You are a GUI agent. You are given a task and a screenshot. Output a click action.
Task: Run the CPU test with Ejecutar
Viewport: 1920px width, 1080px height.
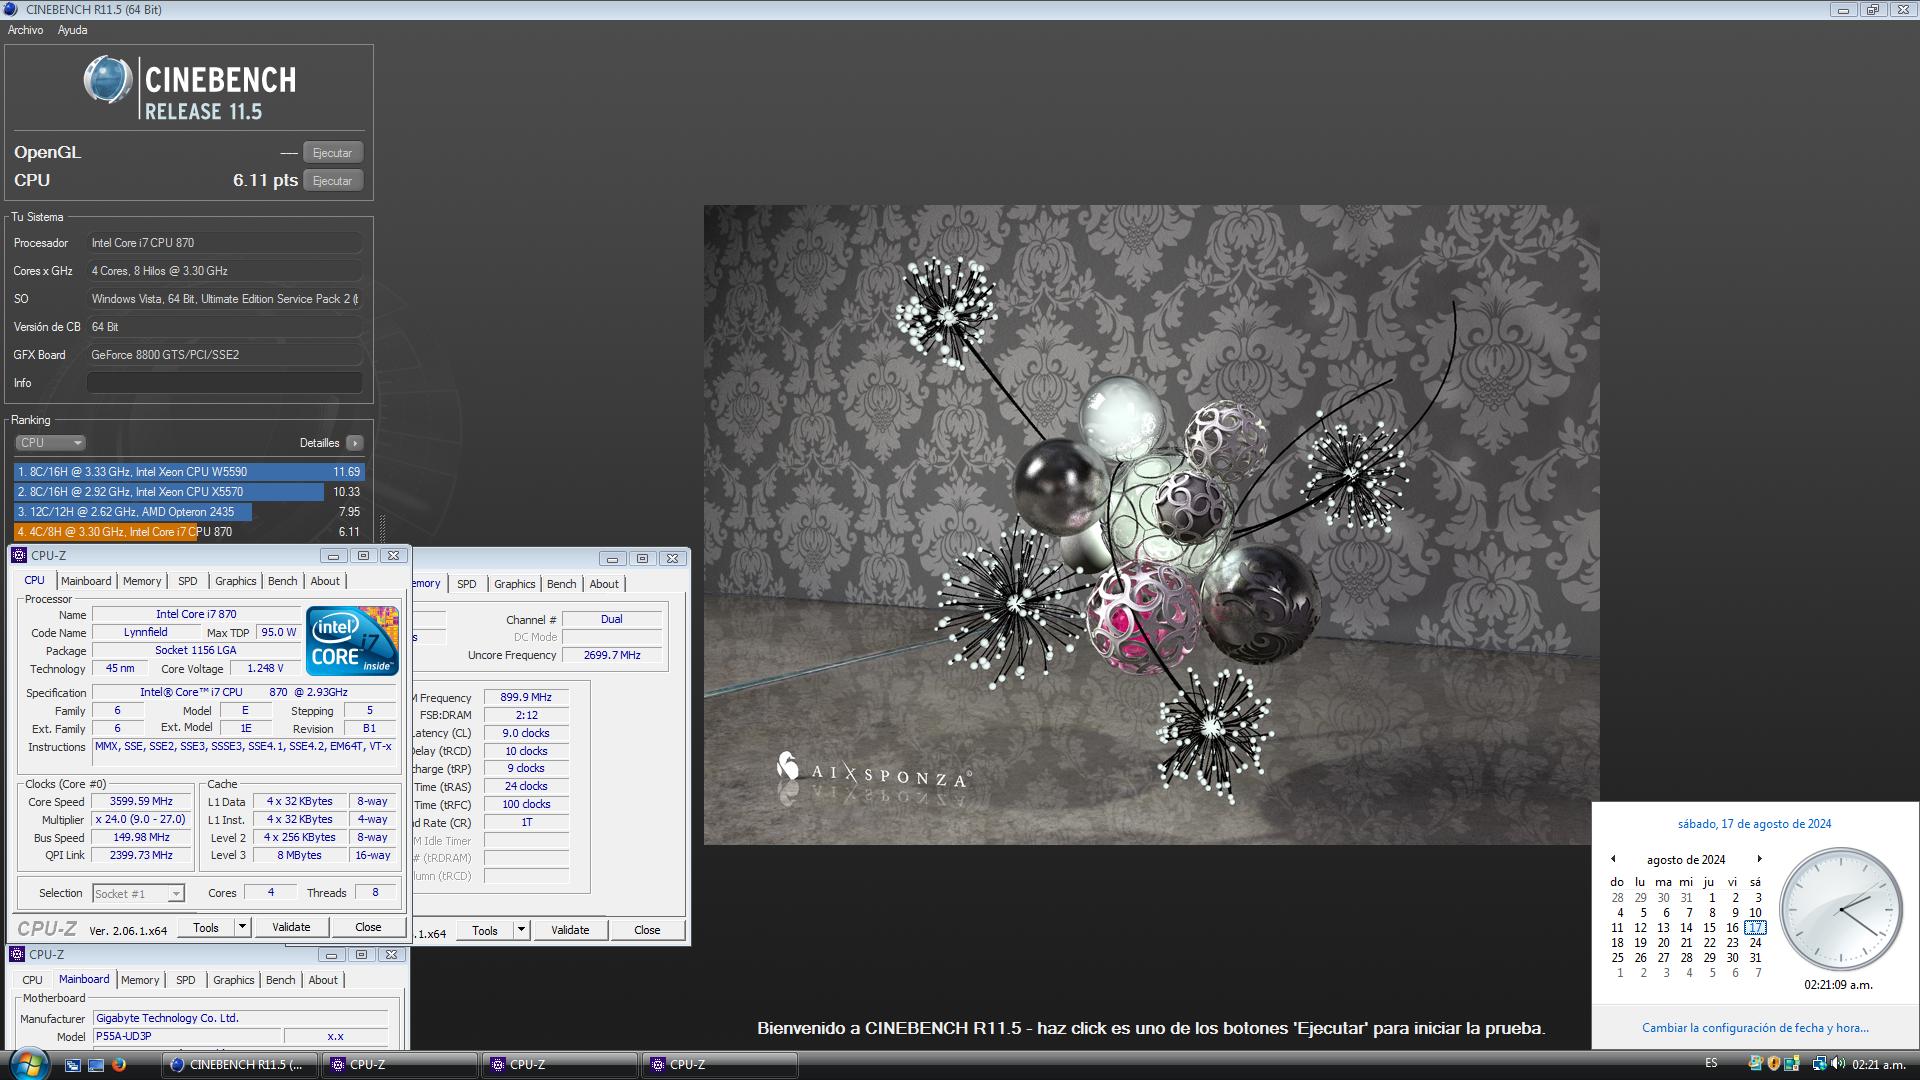332,181
